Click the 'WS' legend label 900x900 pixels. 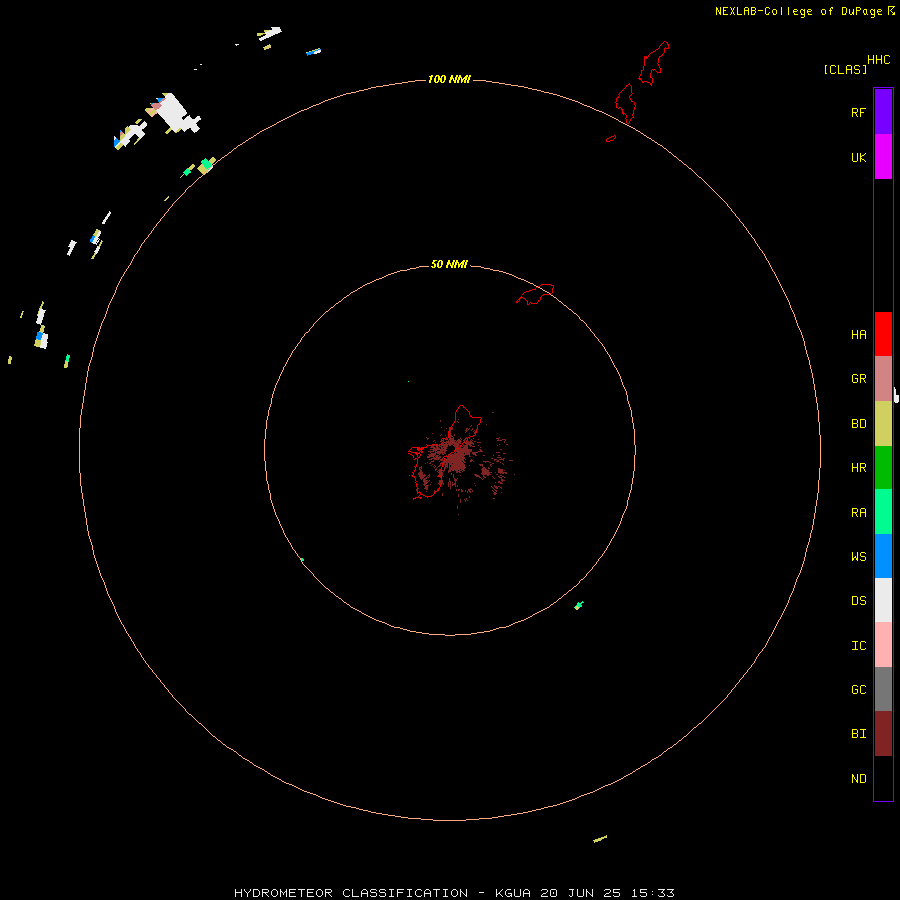tap(858, 557)
